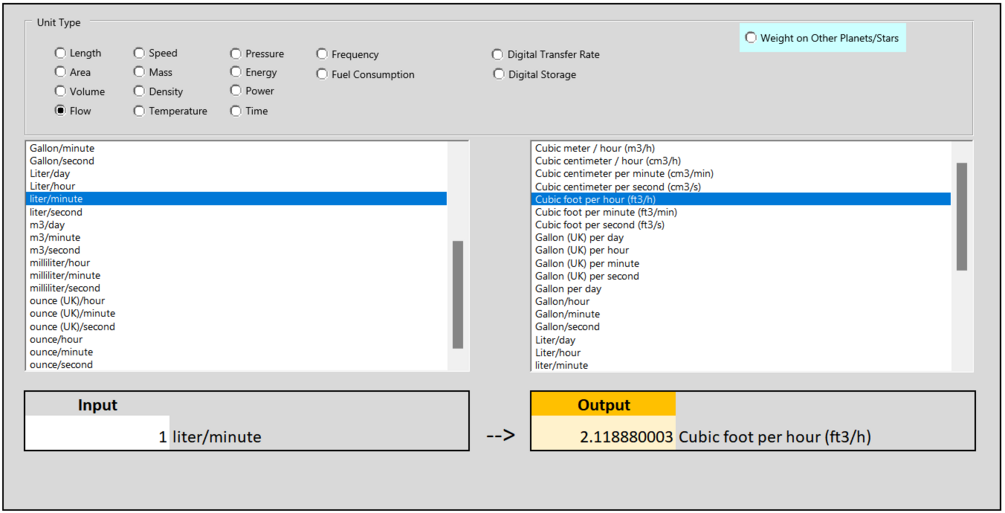Viewport: 1005px width, 513px height.
Task: Select Cubic meter / hour (m3/h) output unit
Action: pyautogui.click(x=741, y=148)
